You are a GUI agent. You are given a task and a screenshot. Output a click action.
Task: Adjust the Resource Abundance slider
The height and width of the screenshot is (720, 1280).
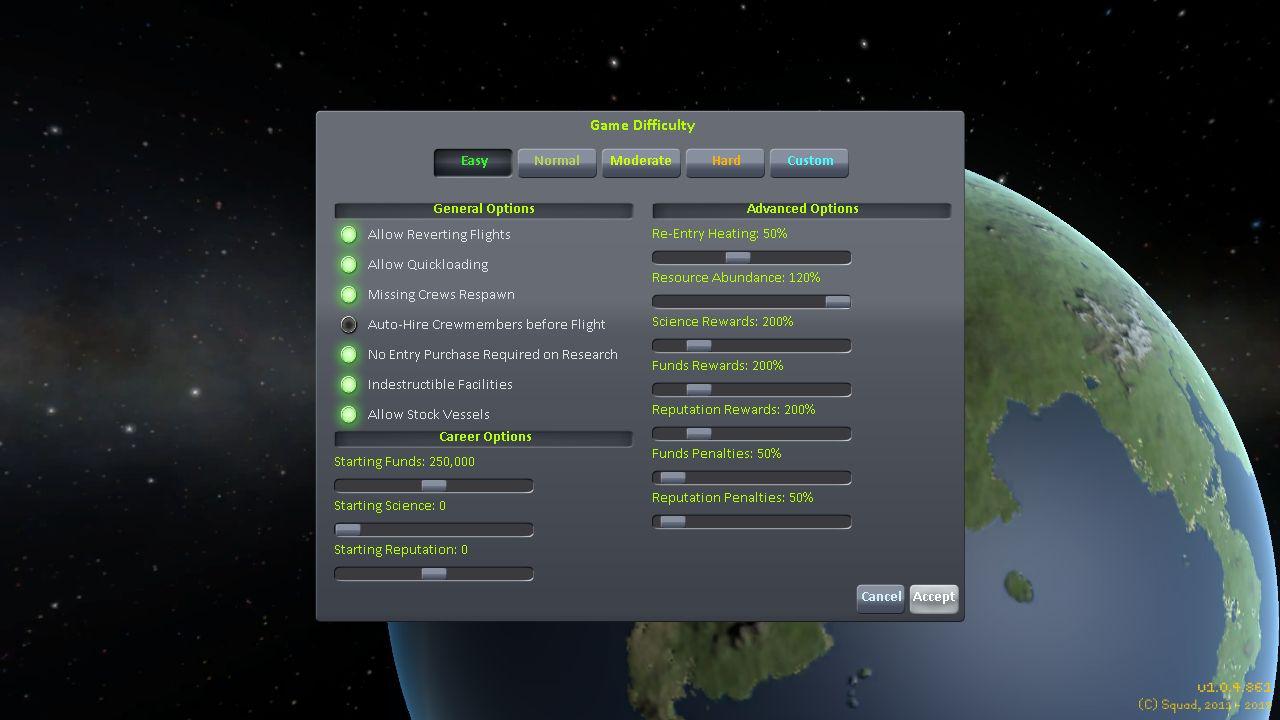(x=752, y=301)
